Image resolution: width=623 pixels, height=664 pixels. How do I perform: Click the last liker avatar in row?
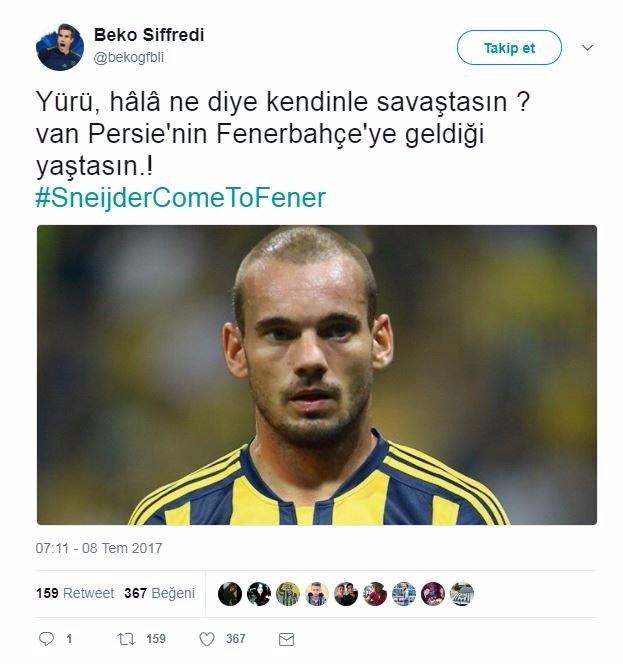tap(462, 594)
